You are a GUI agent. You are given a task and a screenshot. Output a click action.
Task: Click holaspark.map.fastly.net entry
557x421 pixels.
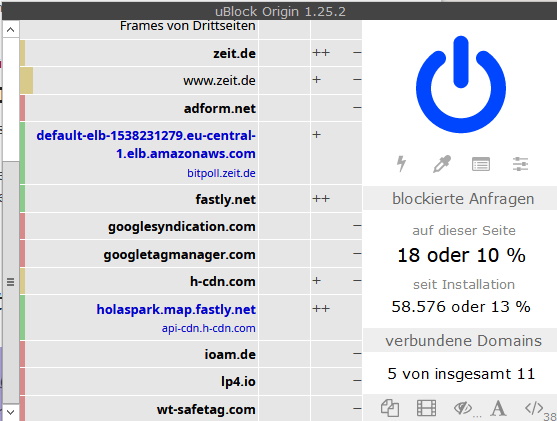[x=176, y=309]
